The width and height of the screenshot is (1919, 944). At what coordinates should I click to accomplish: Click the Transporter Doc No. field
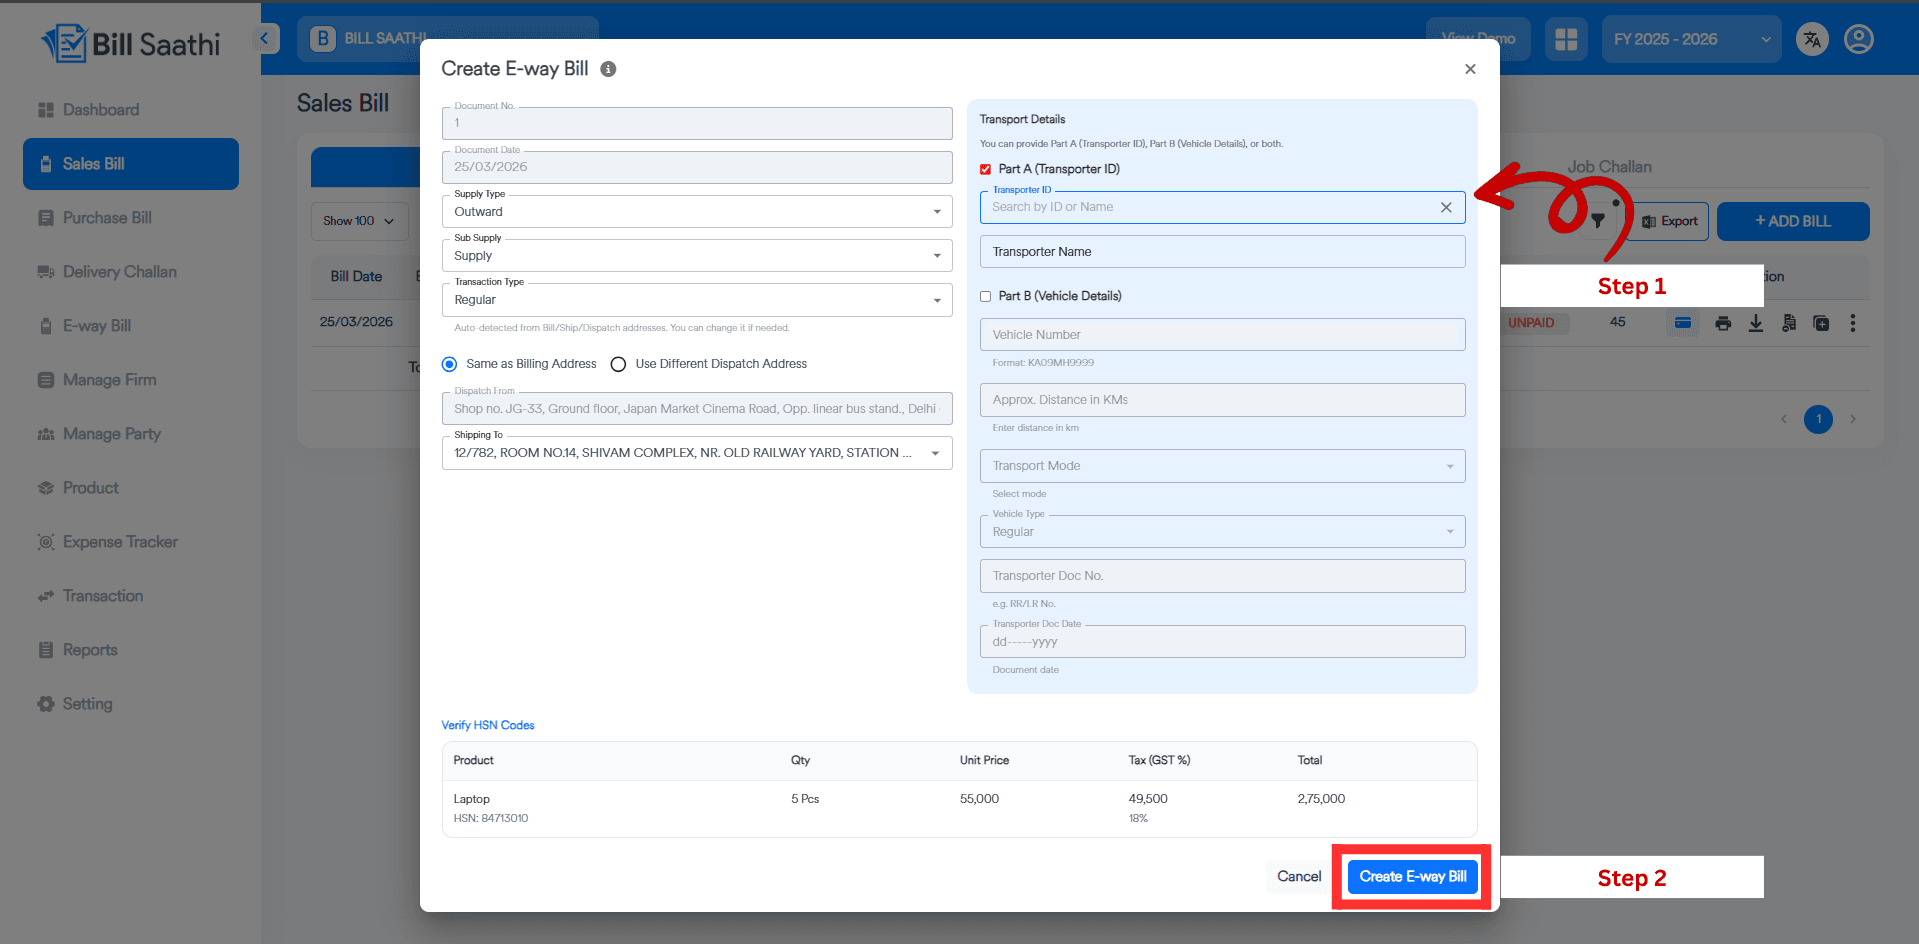pyautogui.click(x=1222, y=576)
